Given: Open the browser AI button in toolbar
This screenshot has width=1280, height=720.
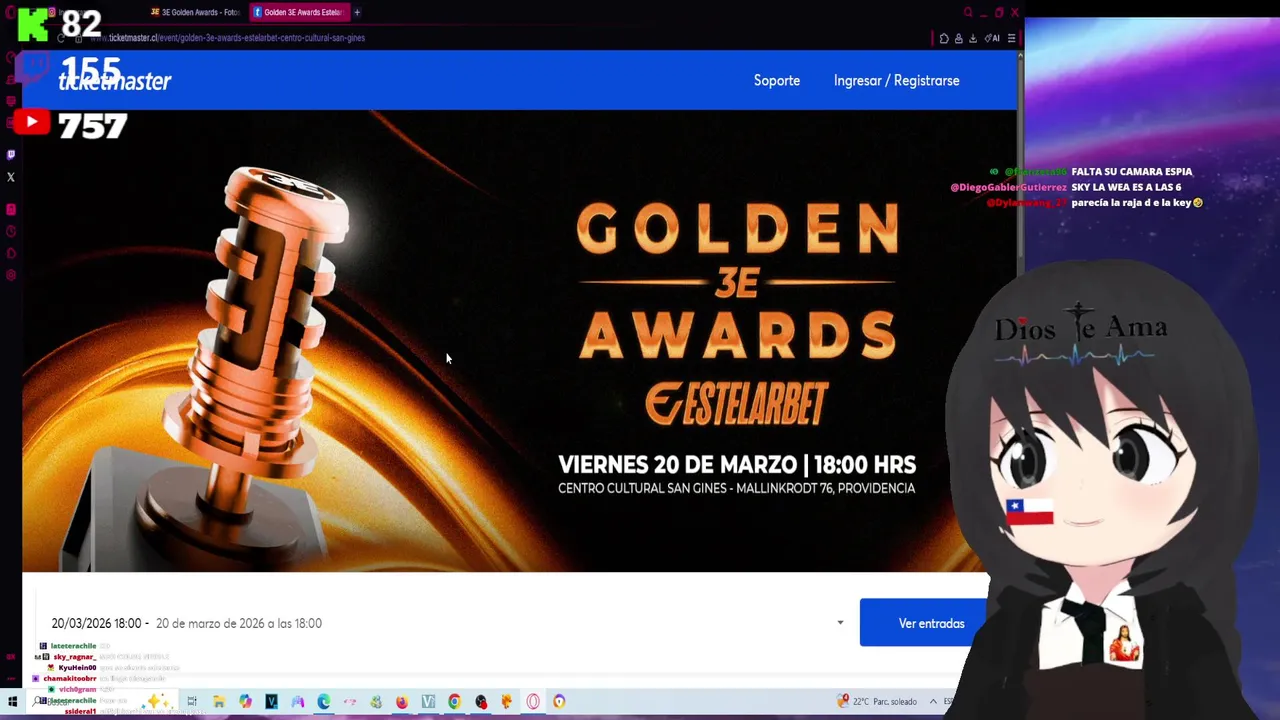Looking at the screenshot, I should coord(992,38).
